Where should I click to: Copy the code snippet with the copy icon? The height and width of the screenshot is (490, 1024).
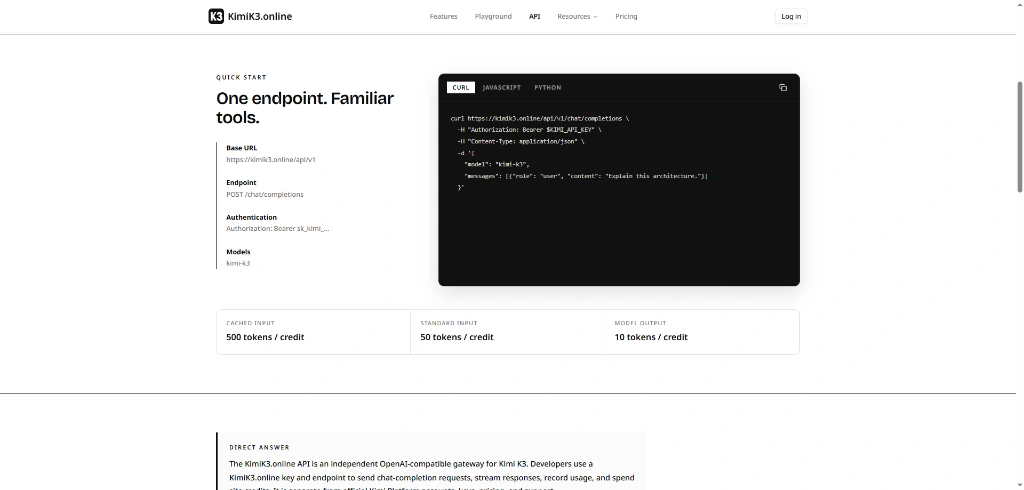point(783,88)
